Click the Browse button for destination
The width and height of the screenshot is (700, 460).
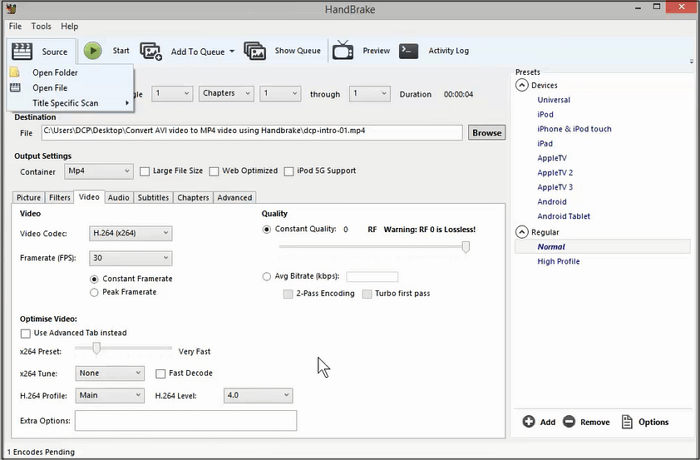click(486, 132)
